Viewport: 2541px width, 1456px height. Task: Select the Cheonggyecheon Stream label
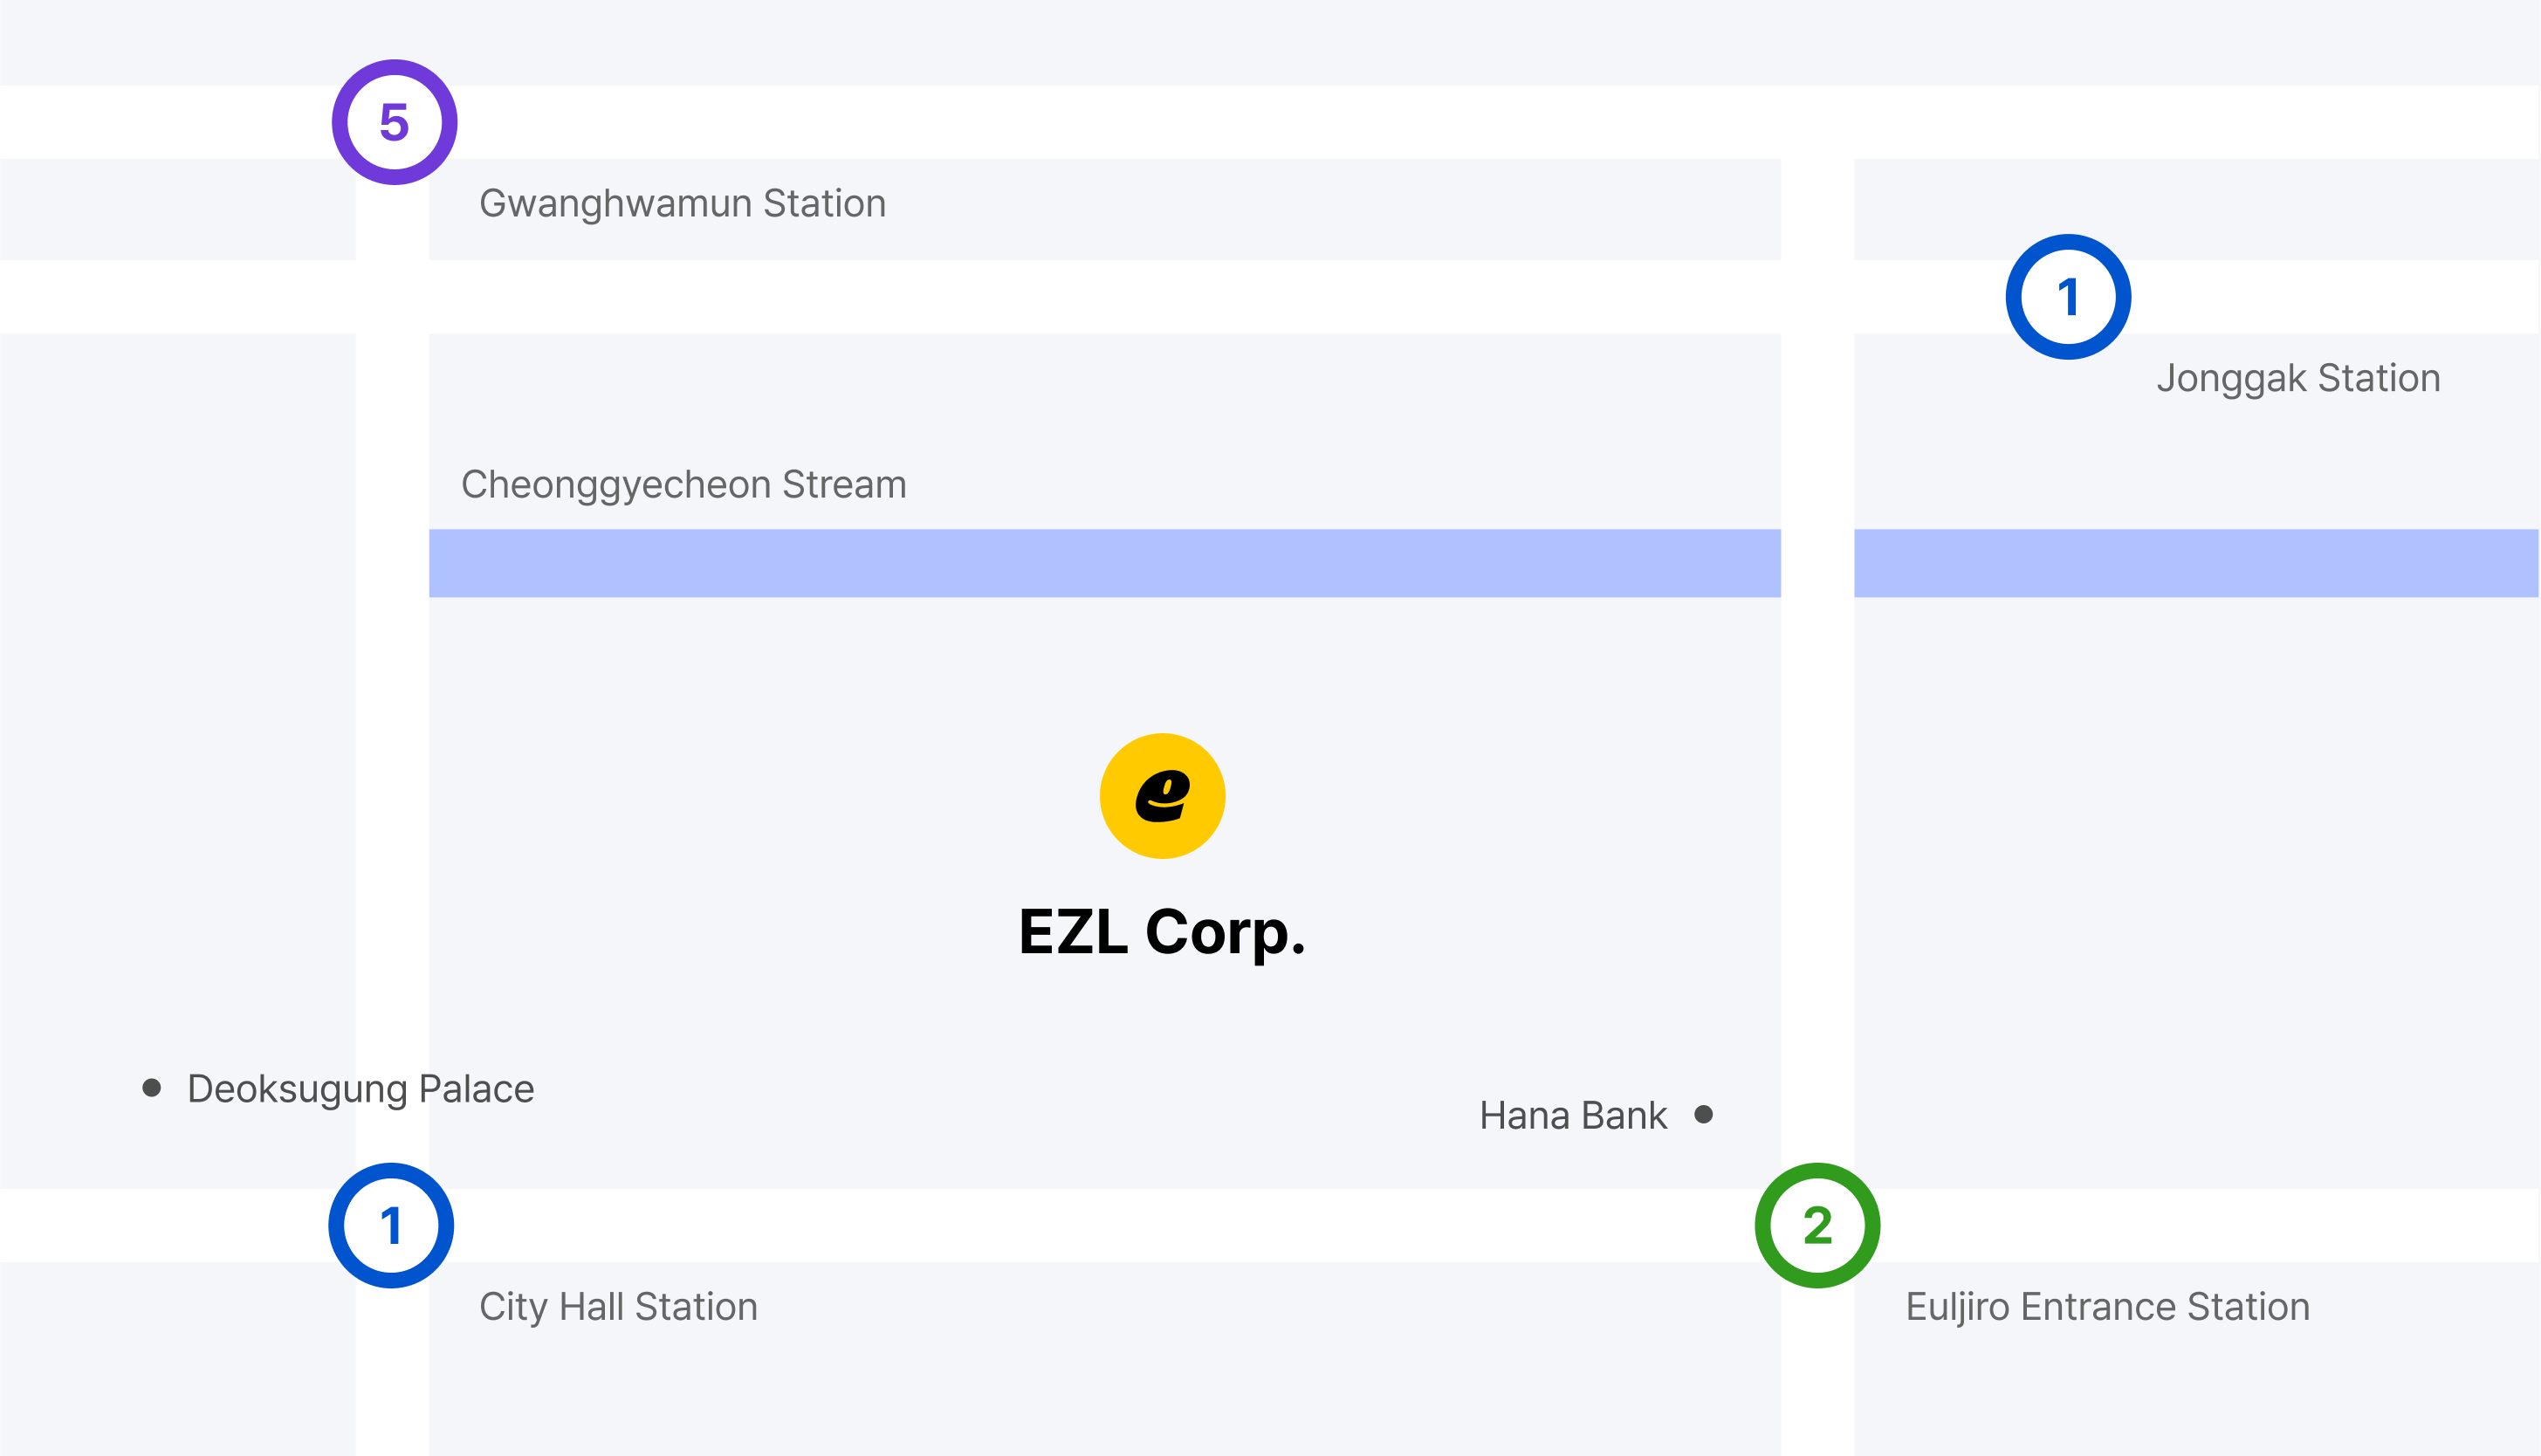683,485
